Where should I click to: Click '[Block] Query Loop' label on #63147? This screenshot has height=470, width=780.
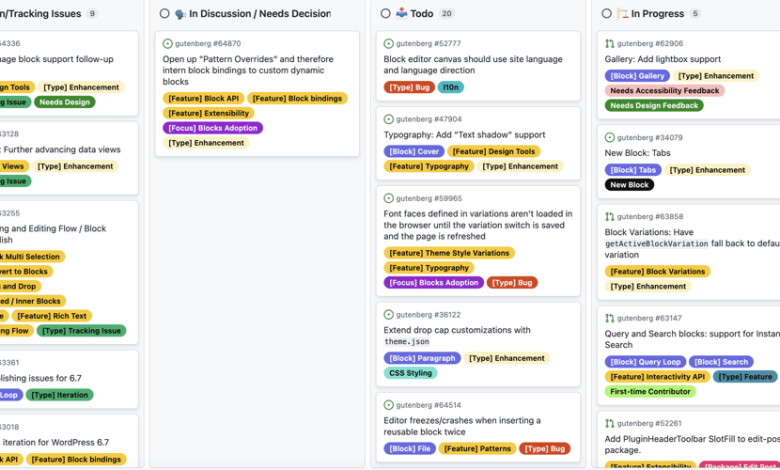point(645,362)
